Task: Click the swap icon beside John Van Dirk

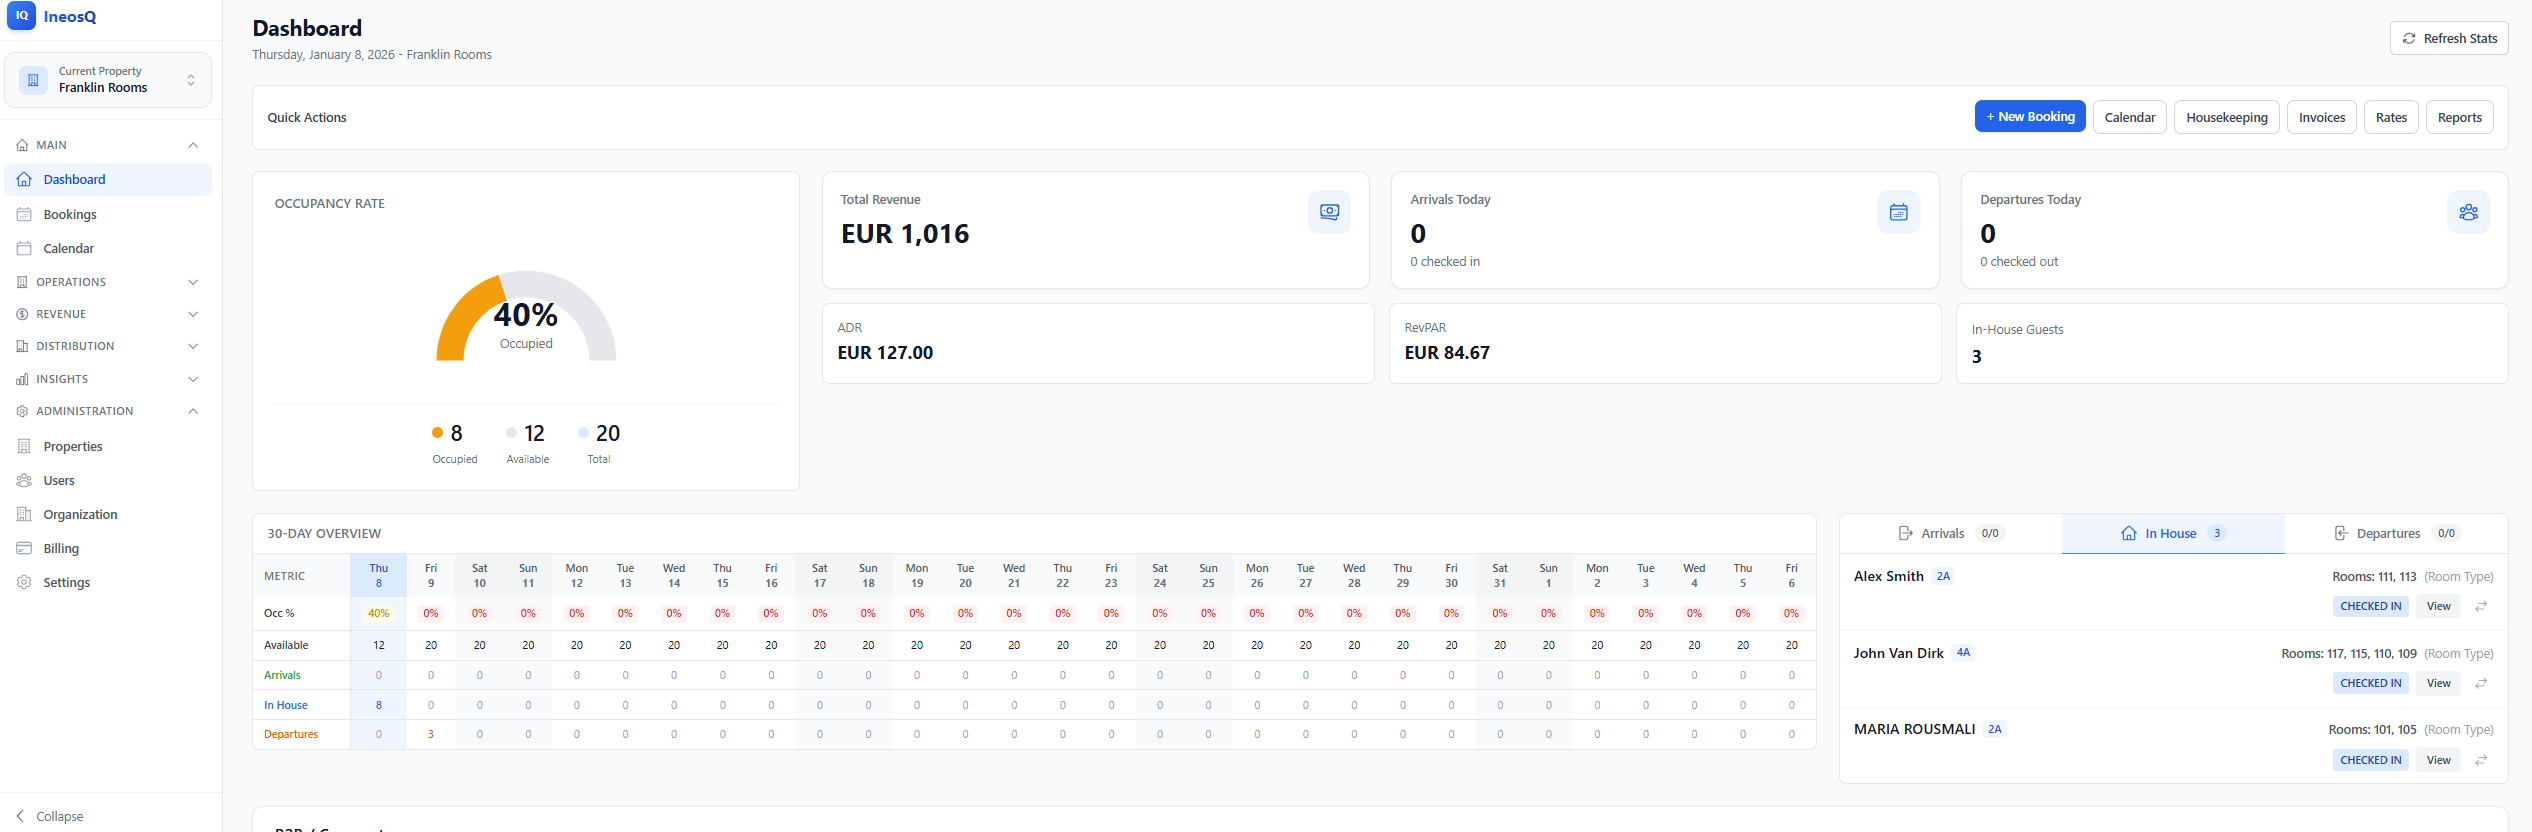Action: (x=2481, y=684)
